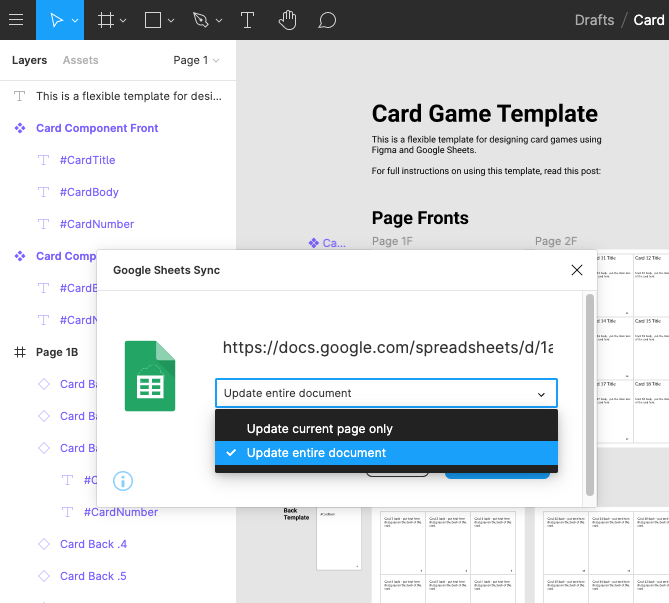Select the Card Back .4 layer
The image size is (669, 603).
pos(93,544)
